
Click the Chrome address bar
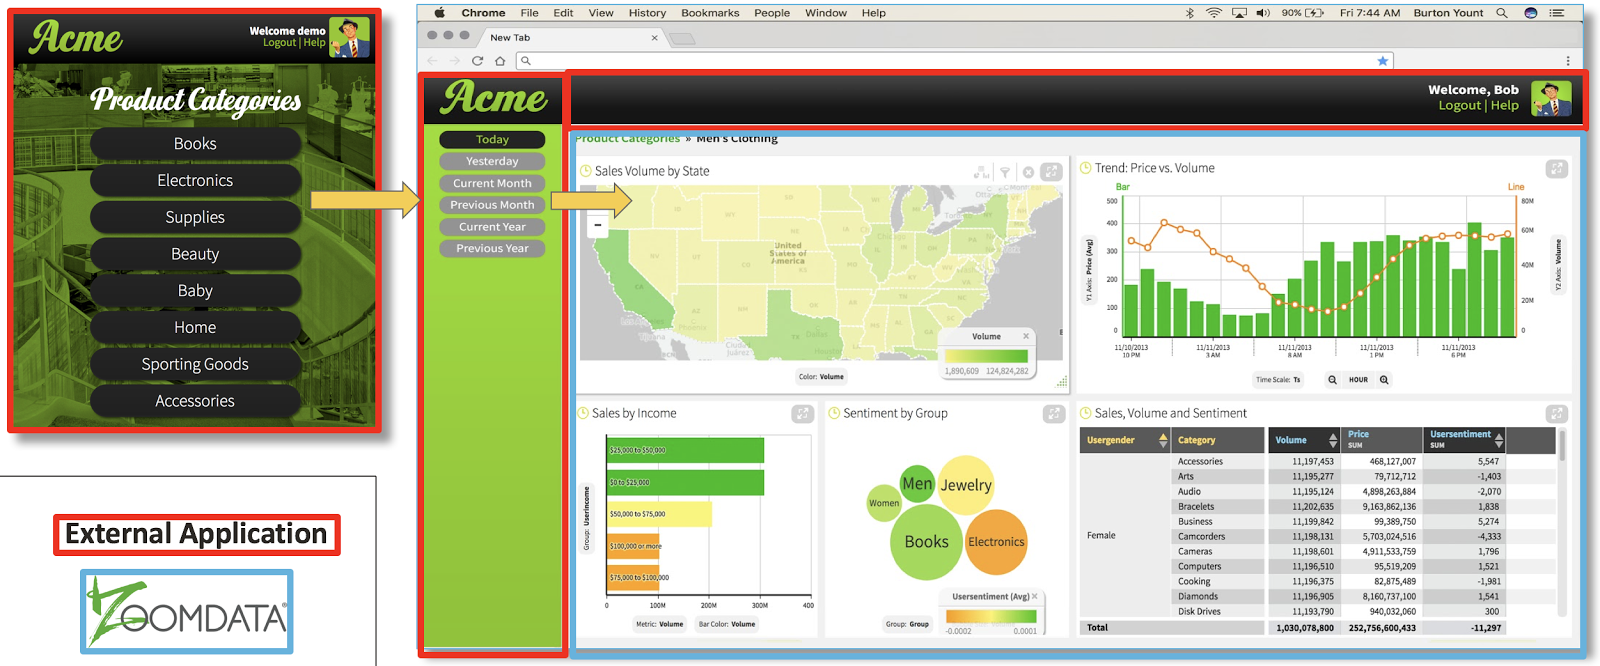pos(955,61)
